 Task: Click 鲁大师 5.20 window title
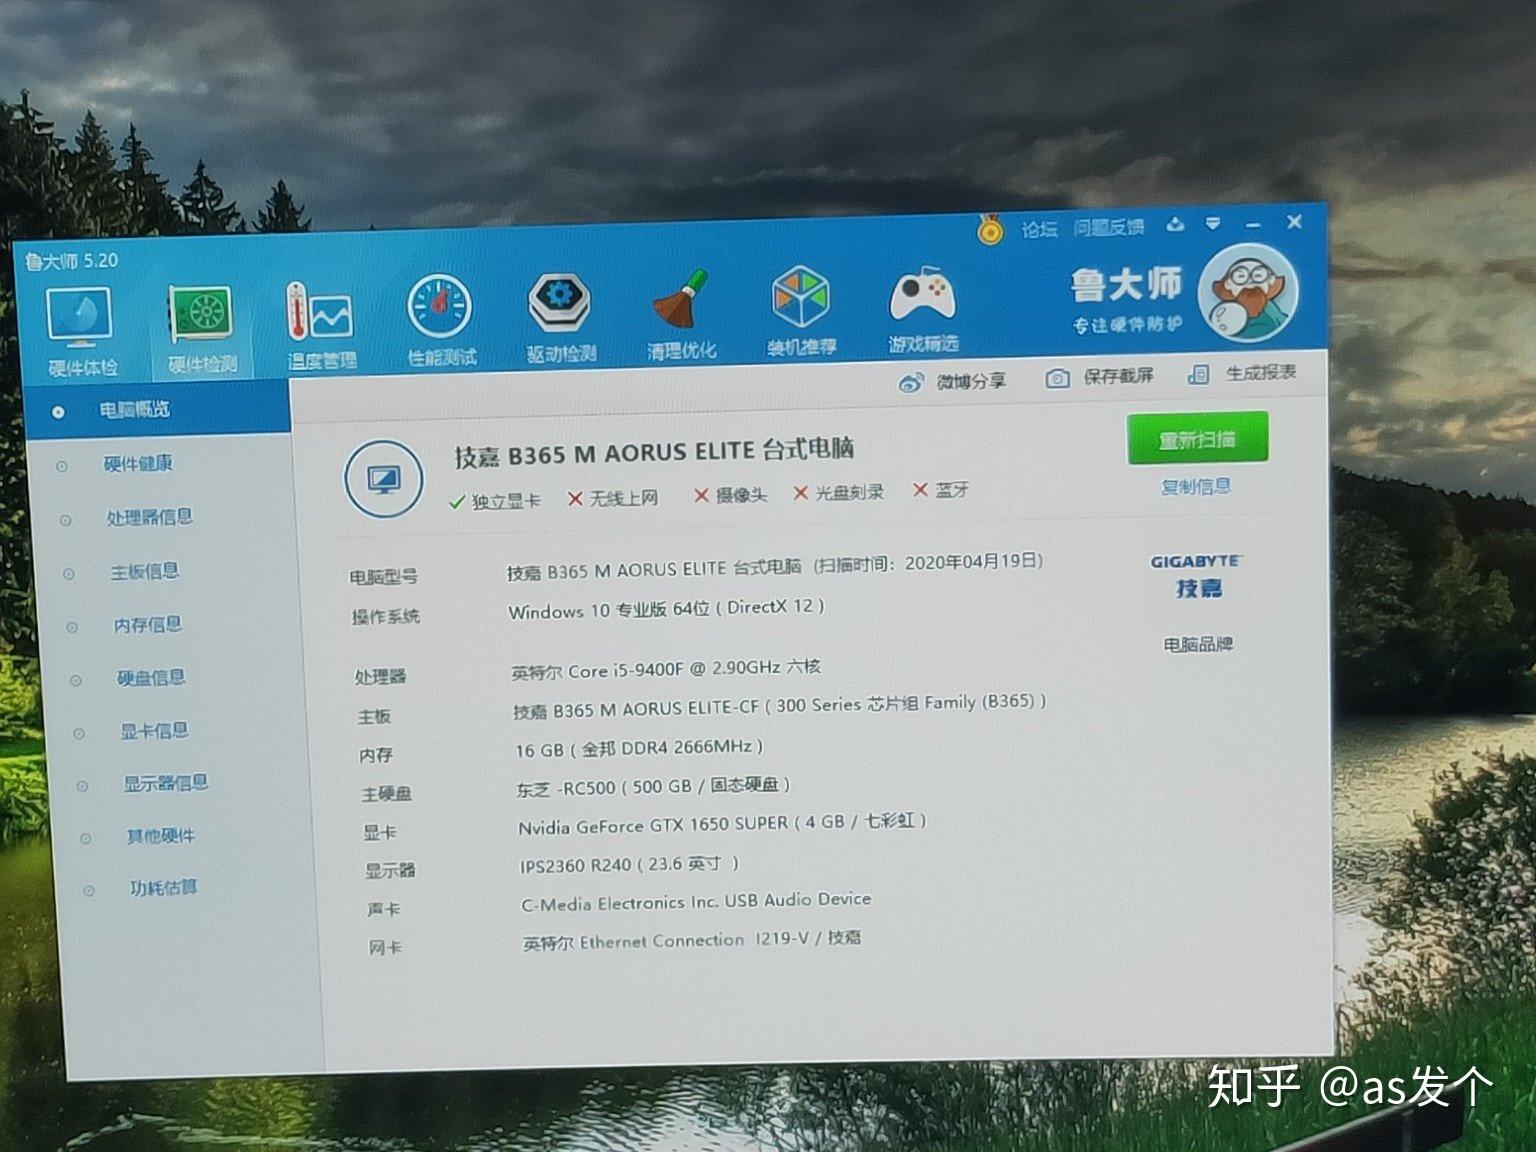pos(72,261)
